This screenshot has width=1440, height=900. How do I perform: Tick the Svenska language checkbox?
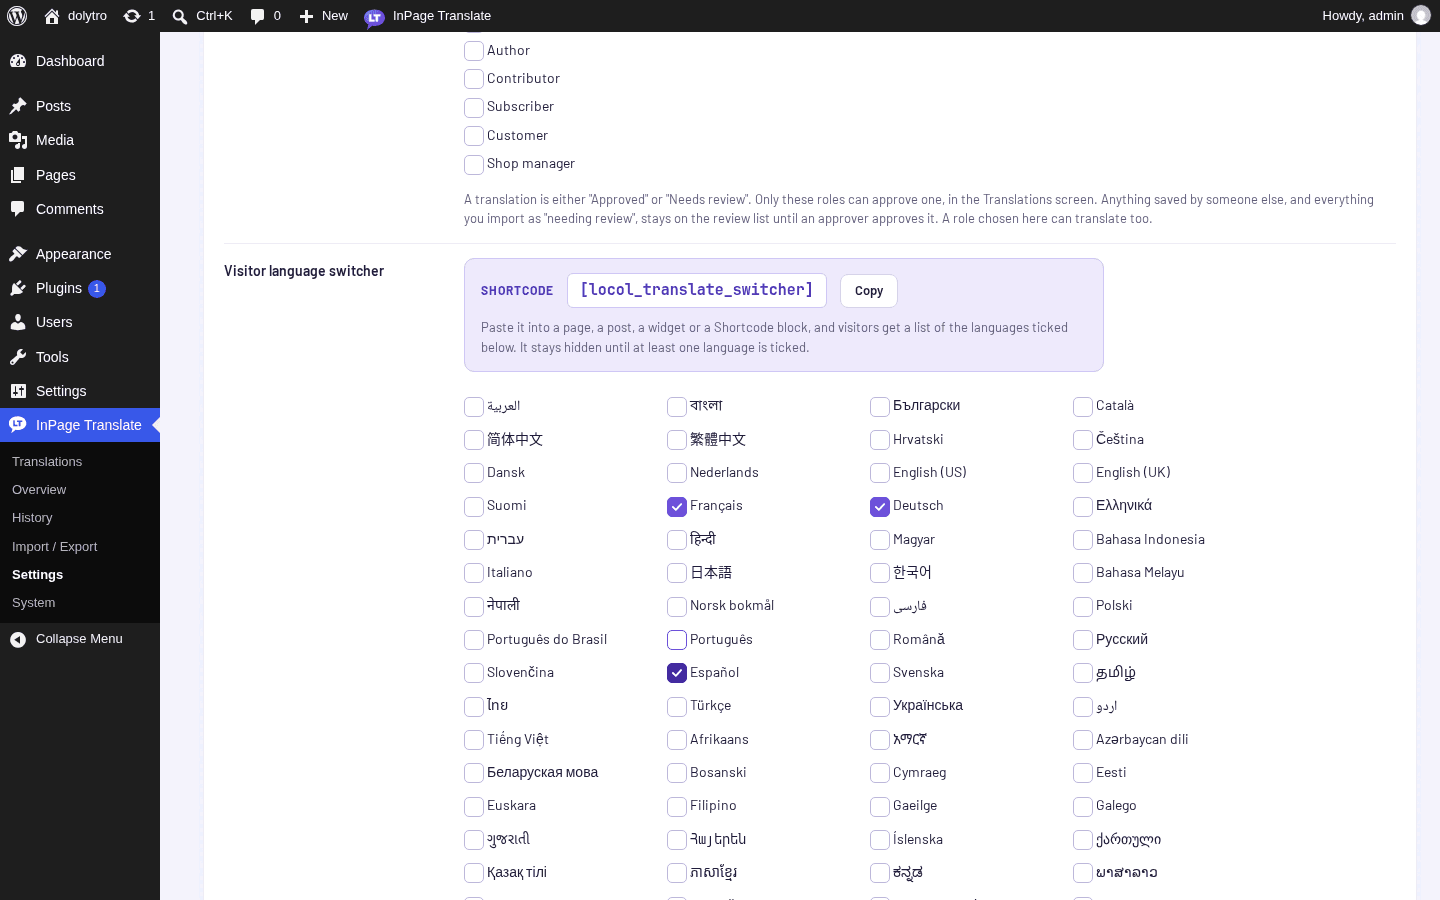(880, 673)
